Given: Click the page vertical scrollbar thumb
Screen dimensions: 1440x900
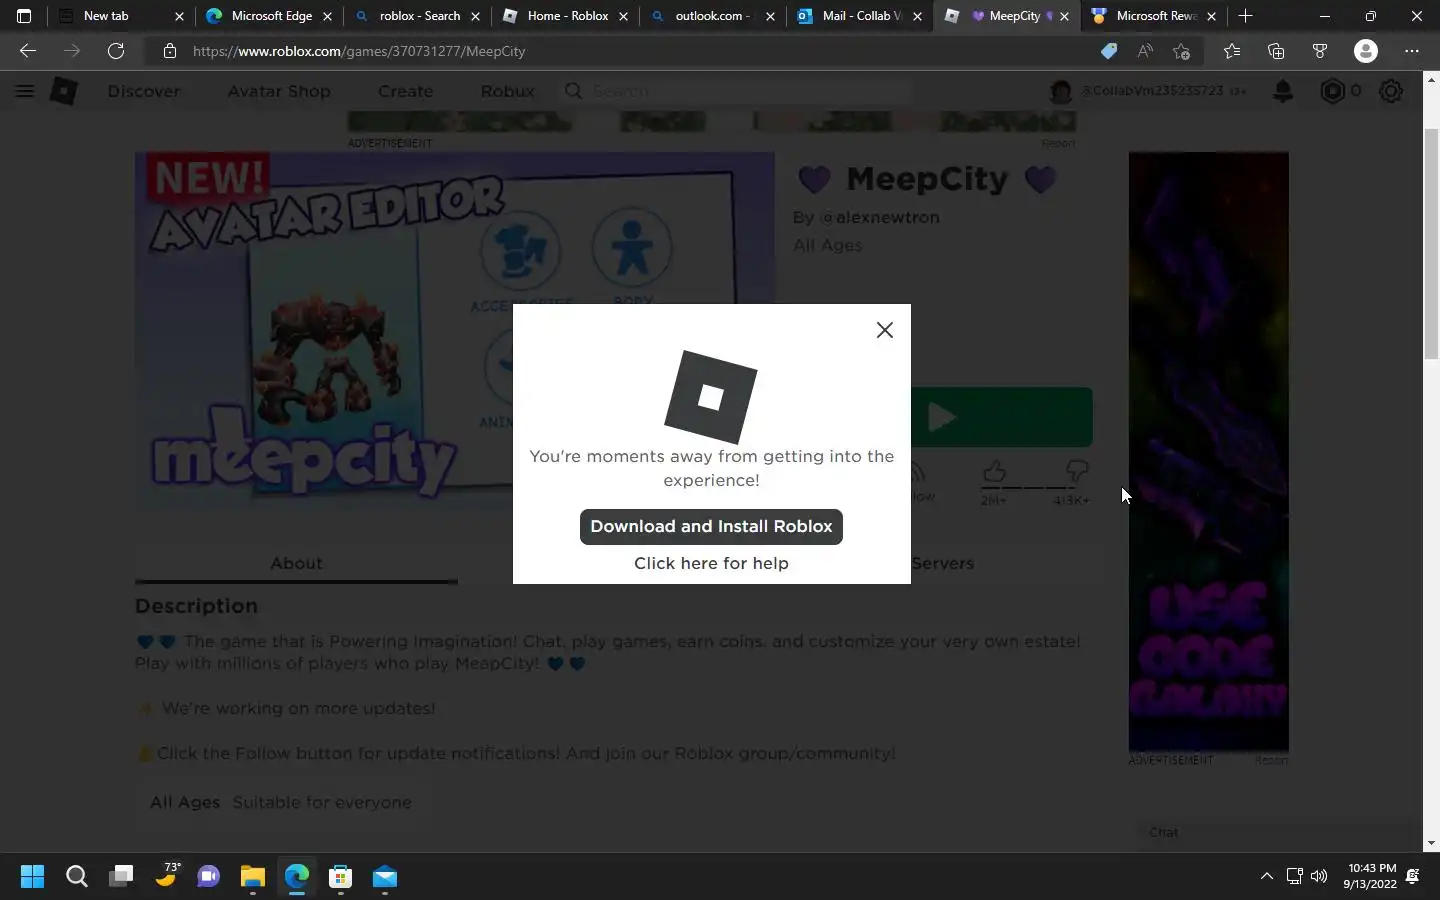Looking at the screenshot, I should point(1431,243).
